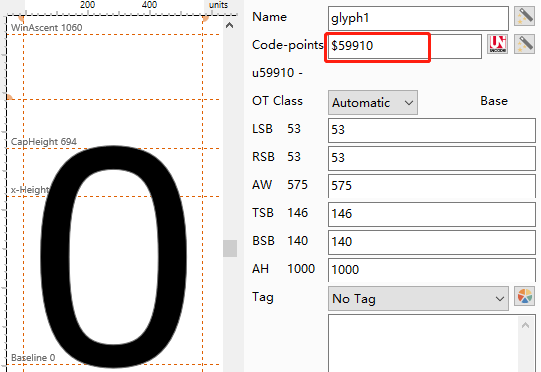Image resolution: width=541 pixels, height=372 pixels.
Task: Click the Name input field with glyph1
Action: 418,18
